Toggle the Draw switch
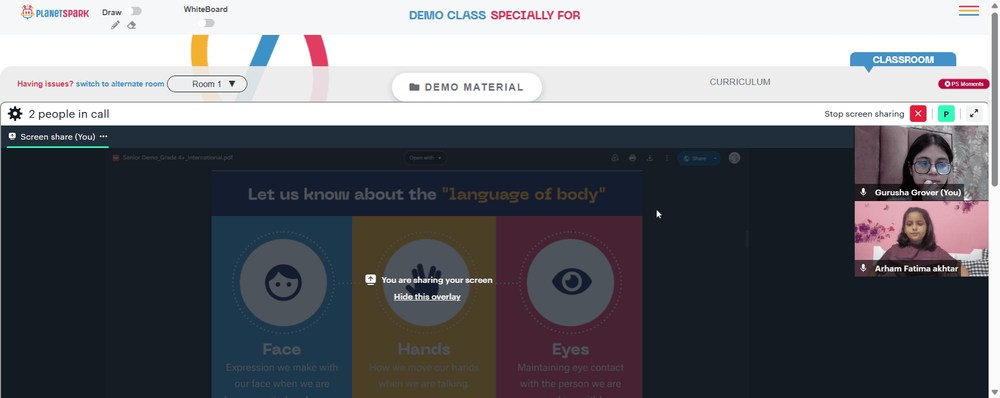Screen dimensions: 1000x398 click(134, 11)
